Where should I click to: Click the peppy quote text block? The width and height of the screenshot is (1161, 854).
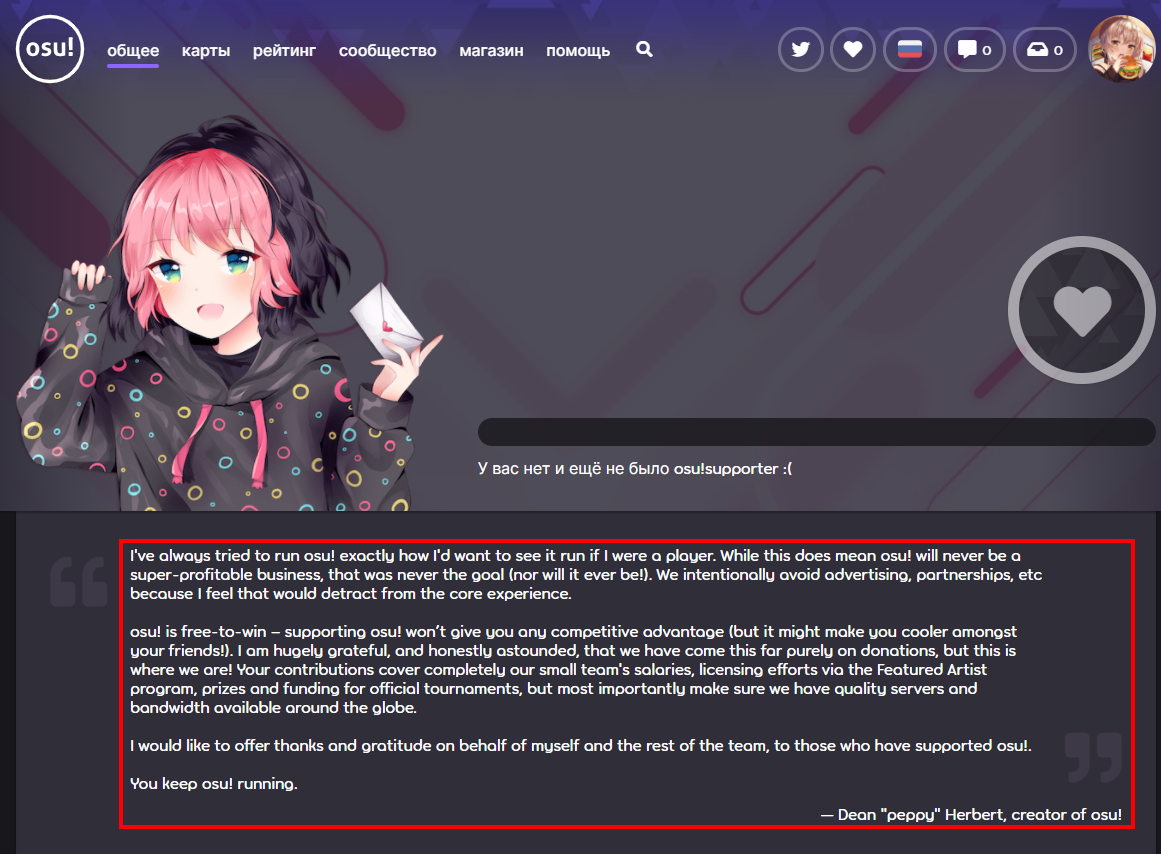coord(626,684)
